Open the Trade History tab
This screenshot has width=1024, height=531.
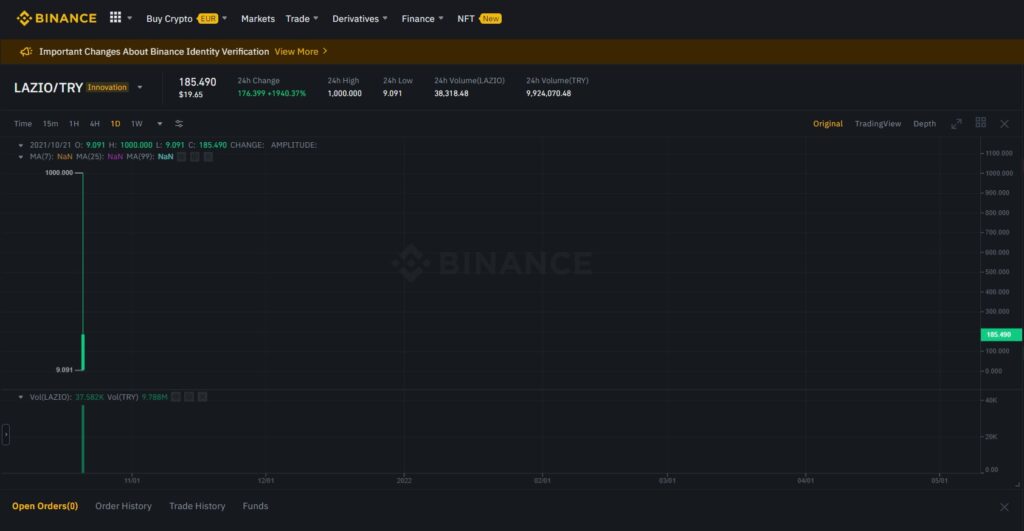coord(197,506)
